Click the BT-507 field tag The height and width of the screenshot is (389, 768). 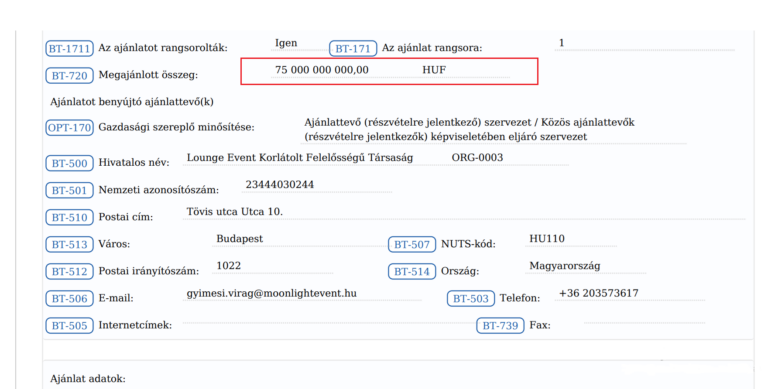pyautogui.click(x=412, y=244)
